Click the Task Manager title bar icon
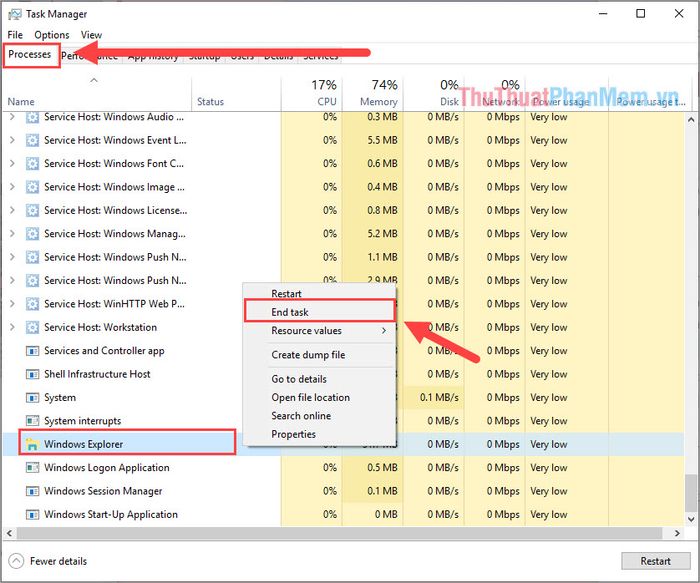This screenshot has width=700, height=583. click(x=14, y=14)
